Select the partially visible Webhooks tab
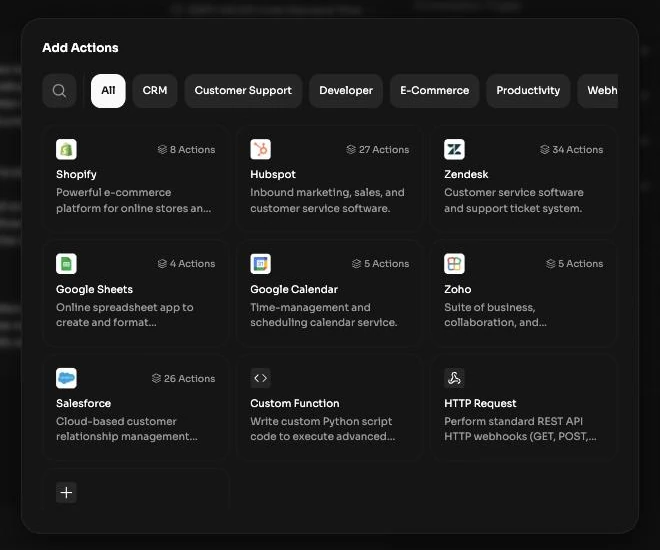The image size is (660, 550). point(598,90)
